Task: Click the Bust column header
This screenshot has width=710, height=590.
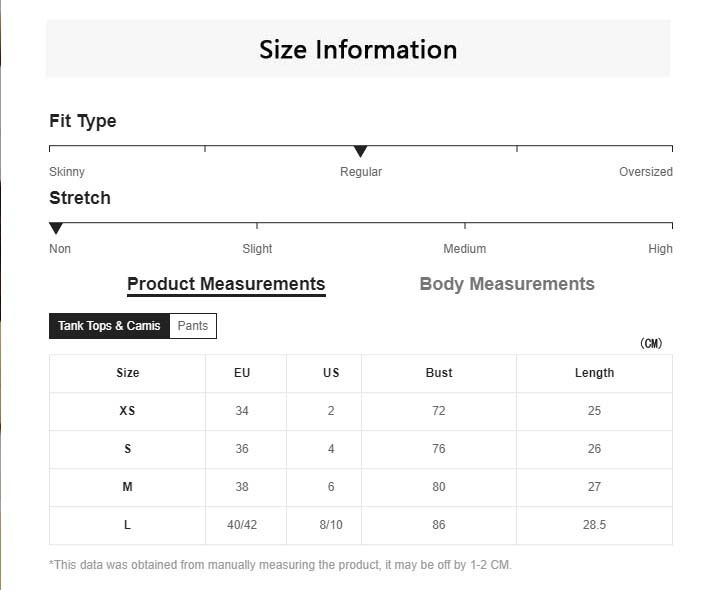Action: [439, 373]
